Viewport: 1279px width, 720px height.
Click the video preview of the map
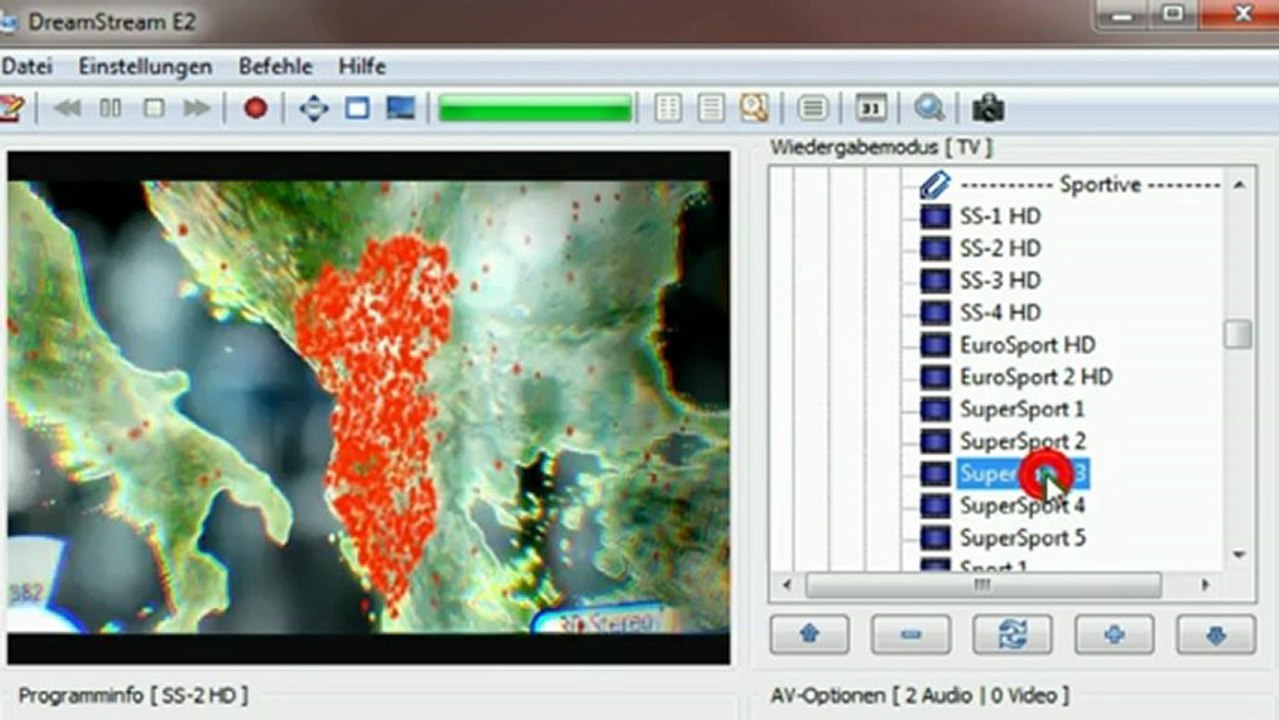tap(368, 408)
